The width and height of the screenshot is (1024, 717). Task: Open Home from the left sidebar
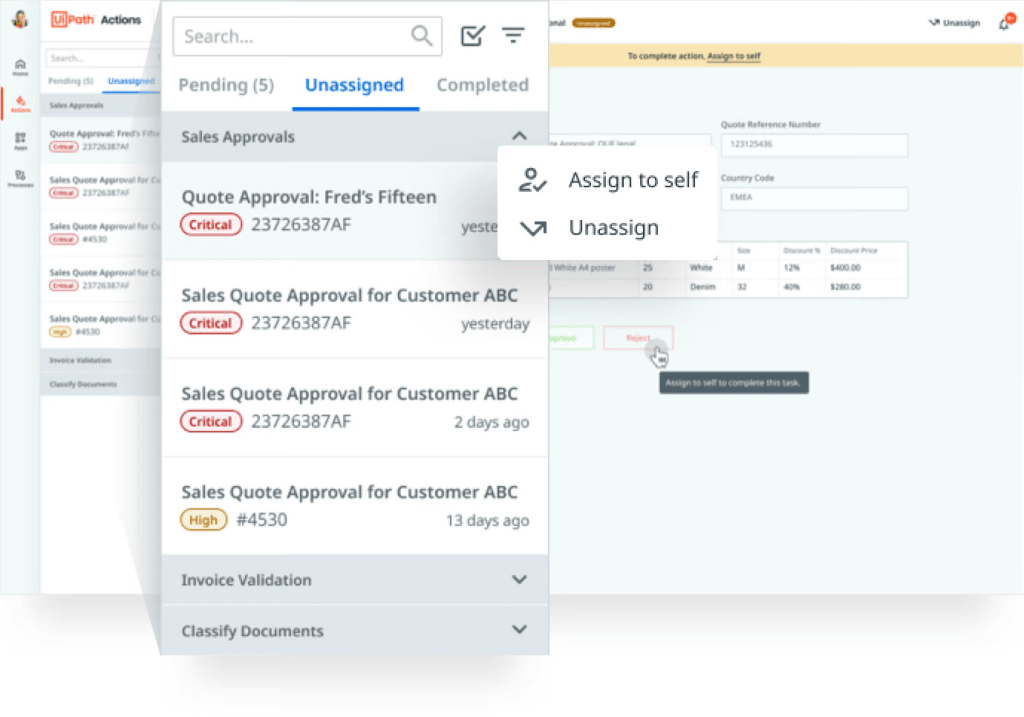point(20,65)
